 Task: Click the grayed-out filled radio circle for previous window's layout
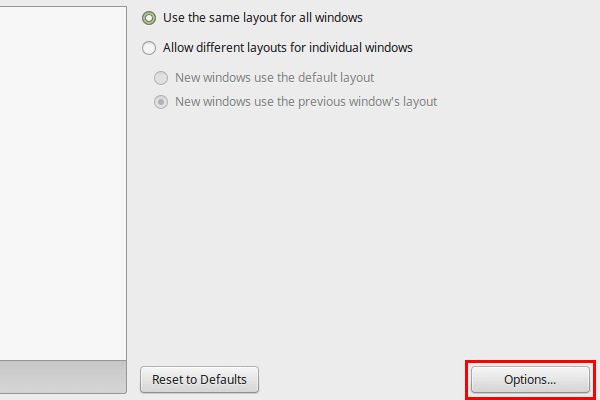point(161,102)
